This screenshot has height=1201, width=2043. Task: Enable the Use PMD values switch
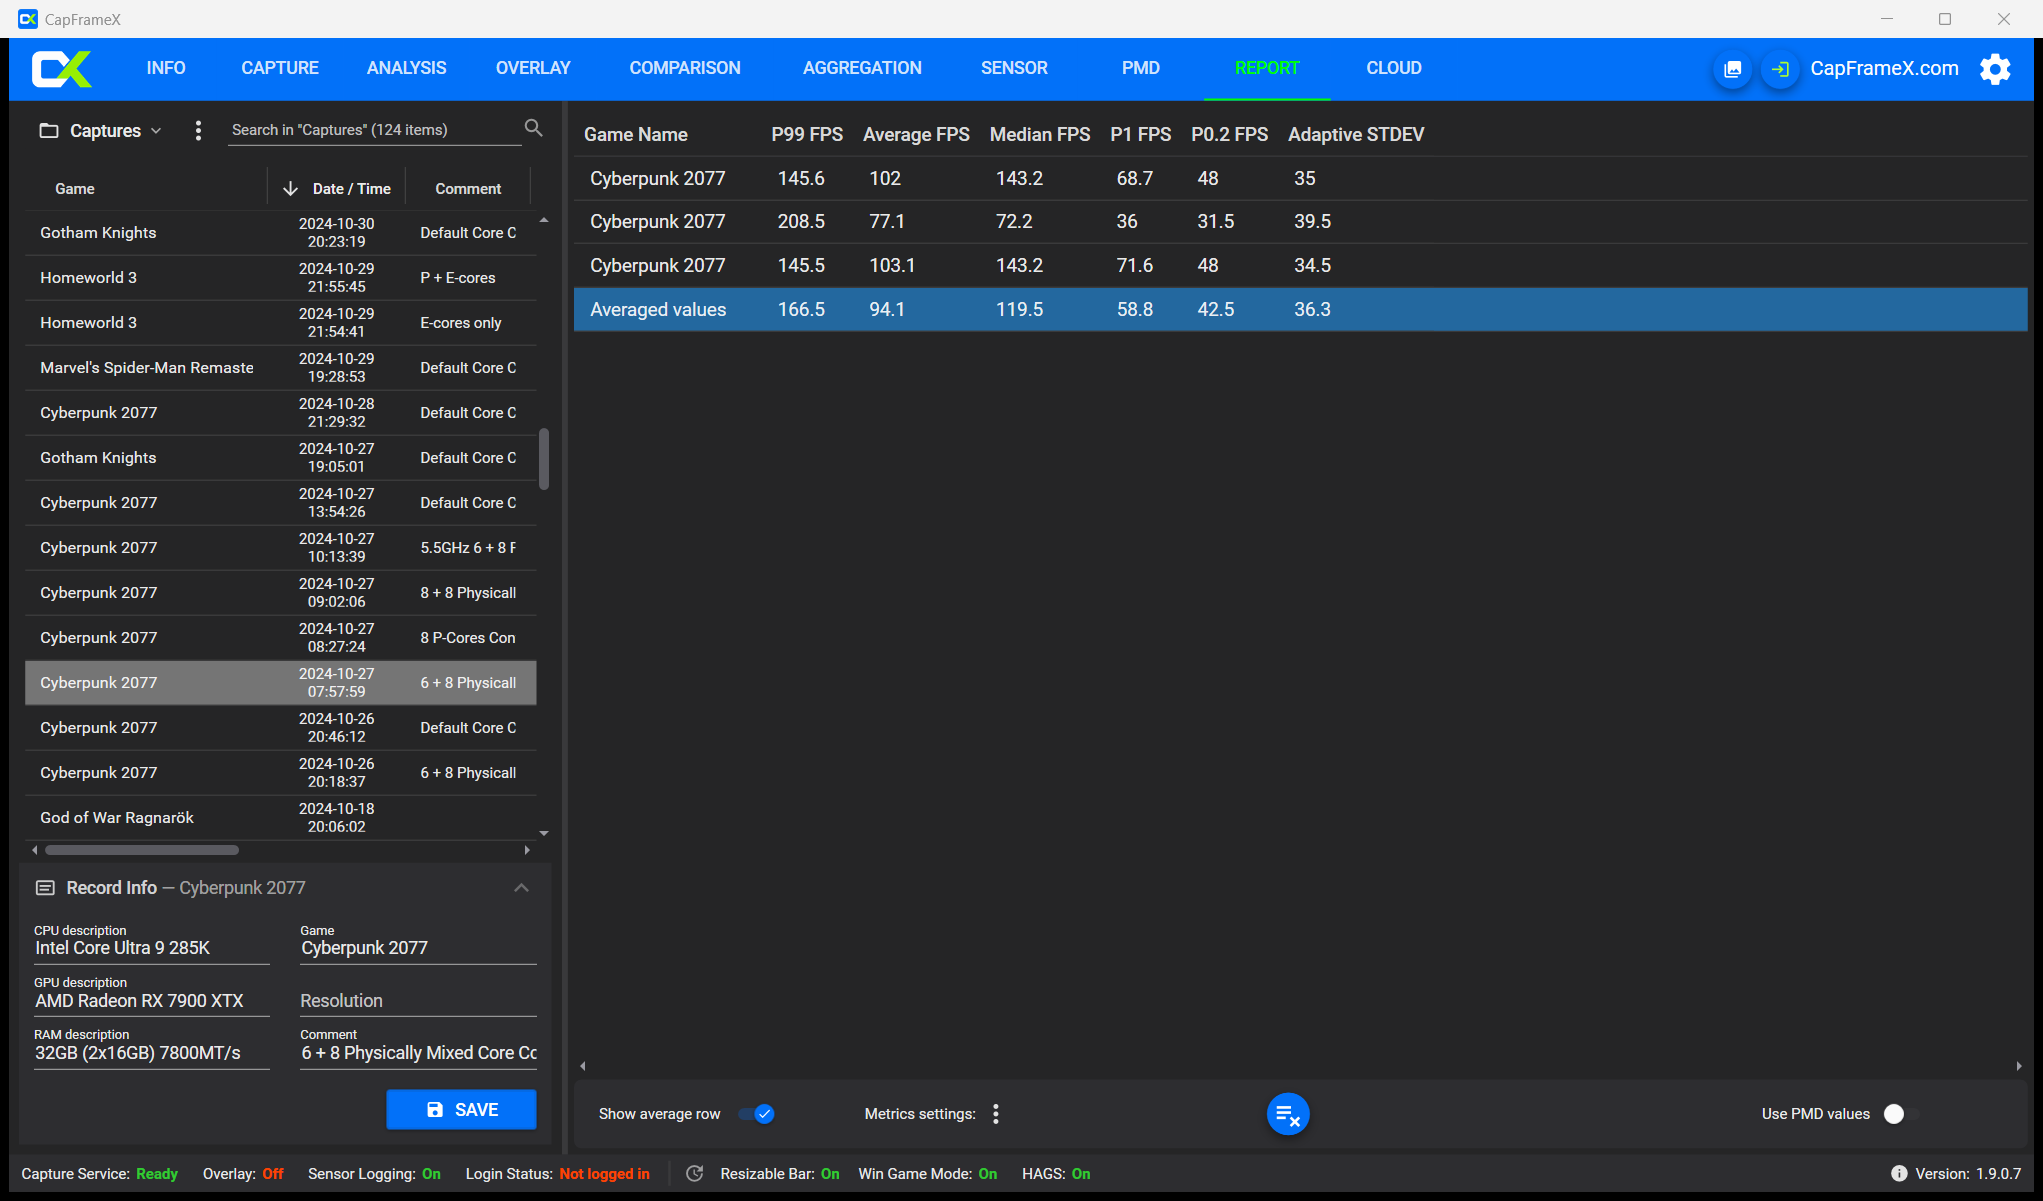pos(1901,1114)
